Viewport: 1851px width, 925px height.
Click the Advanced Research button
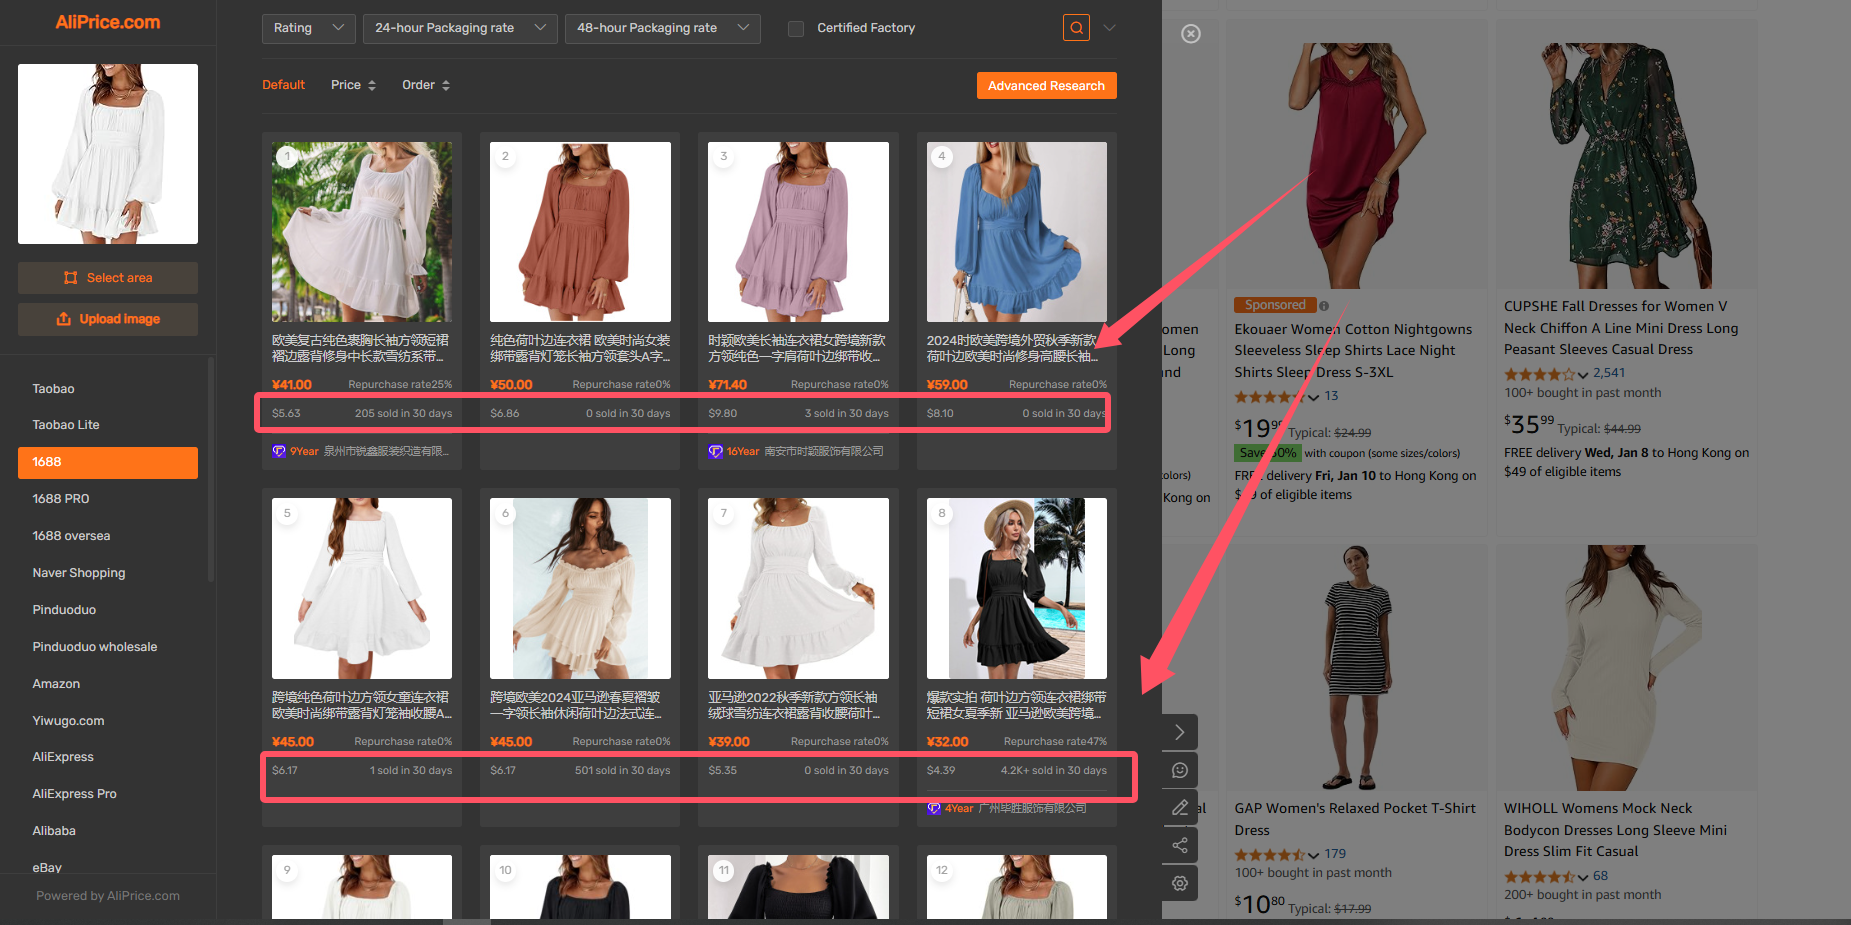[x=1046, y=86]
